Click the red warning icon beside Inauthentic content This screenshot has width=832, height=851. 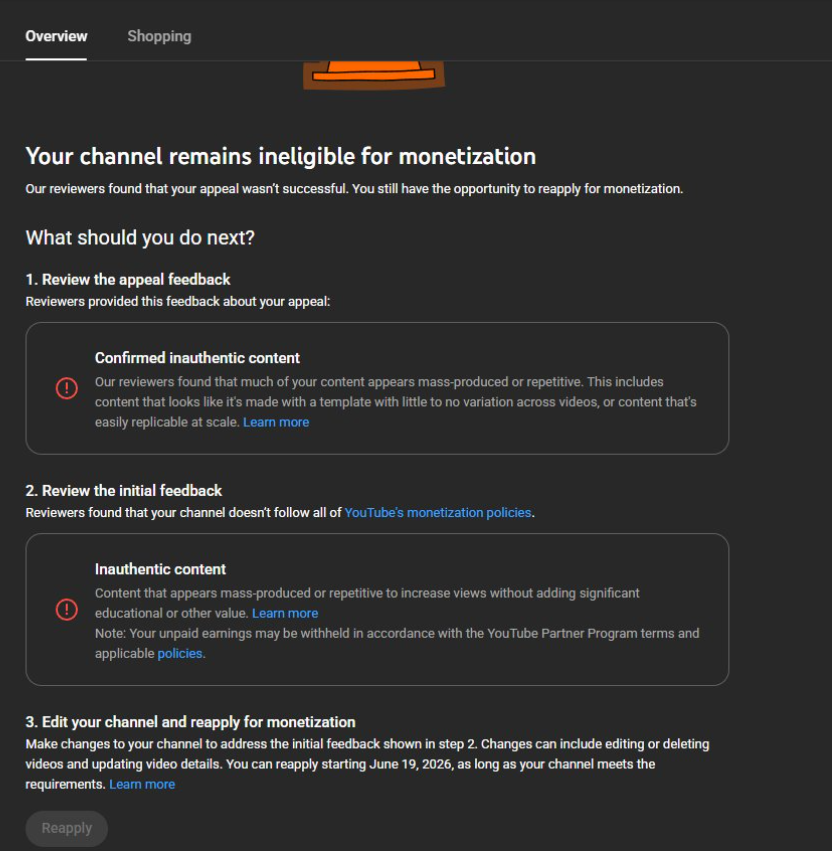click(67, 609)
